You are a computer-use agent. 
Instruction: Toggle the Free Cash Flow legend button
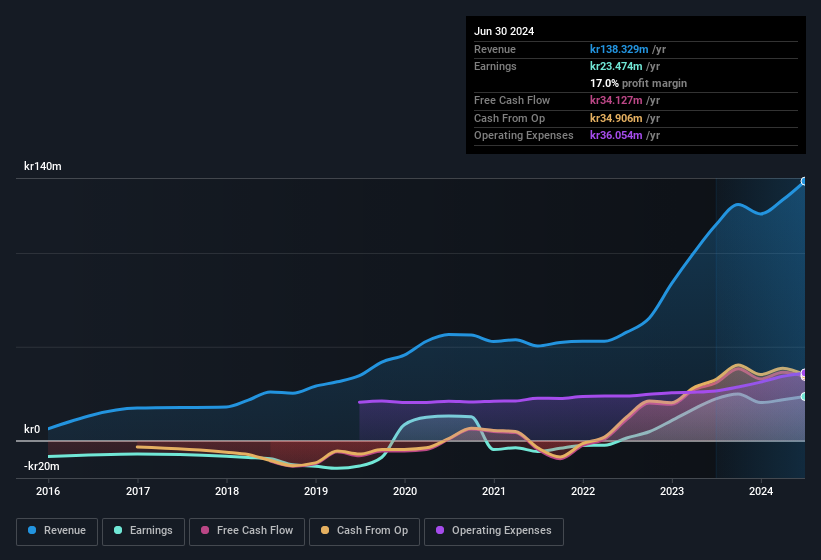coord(247,531)
